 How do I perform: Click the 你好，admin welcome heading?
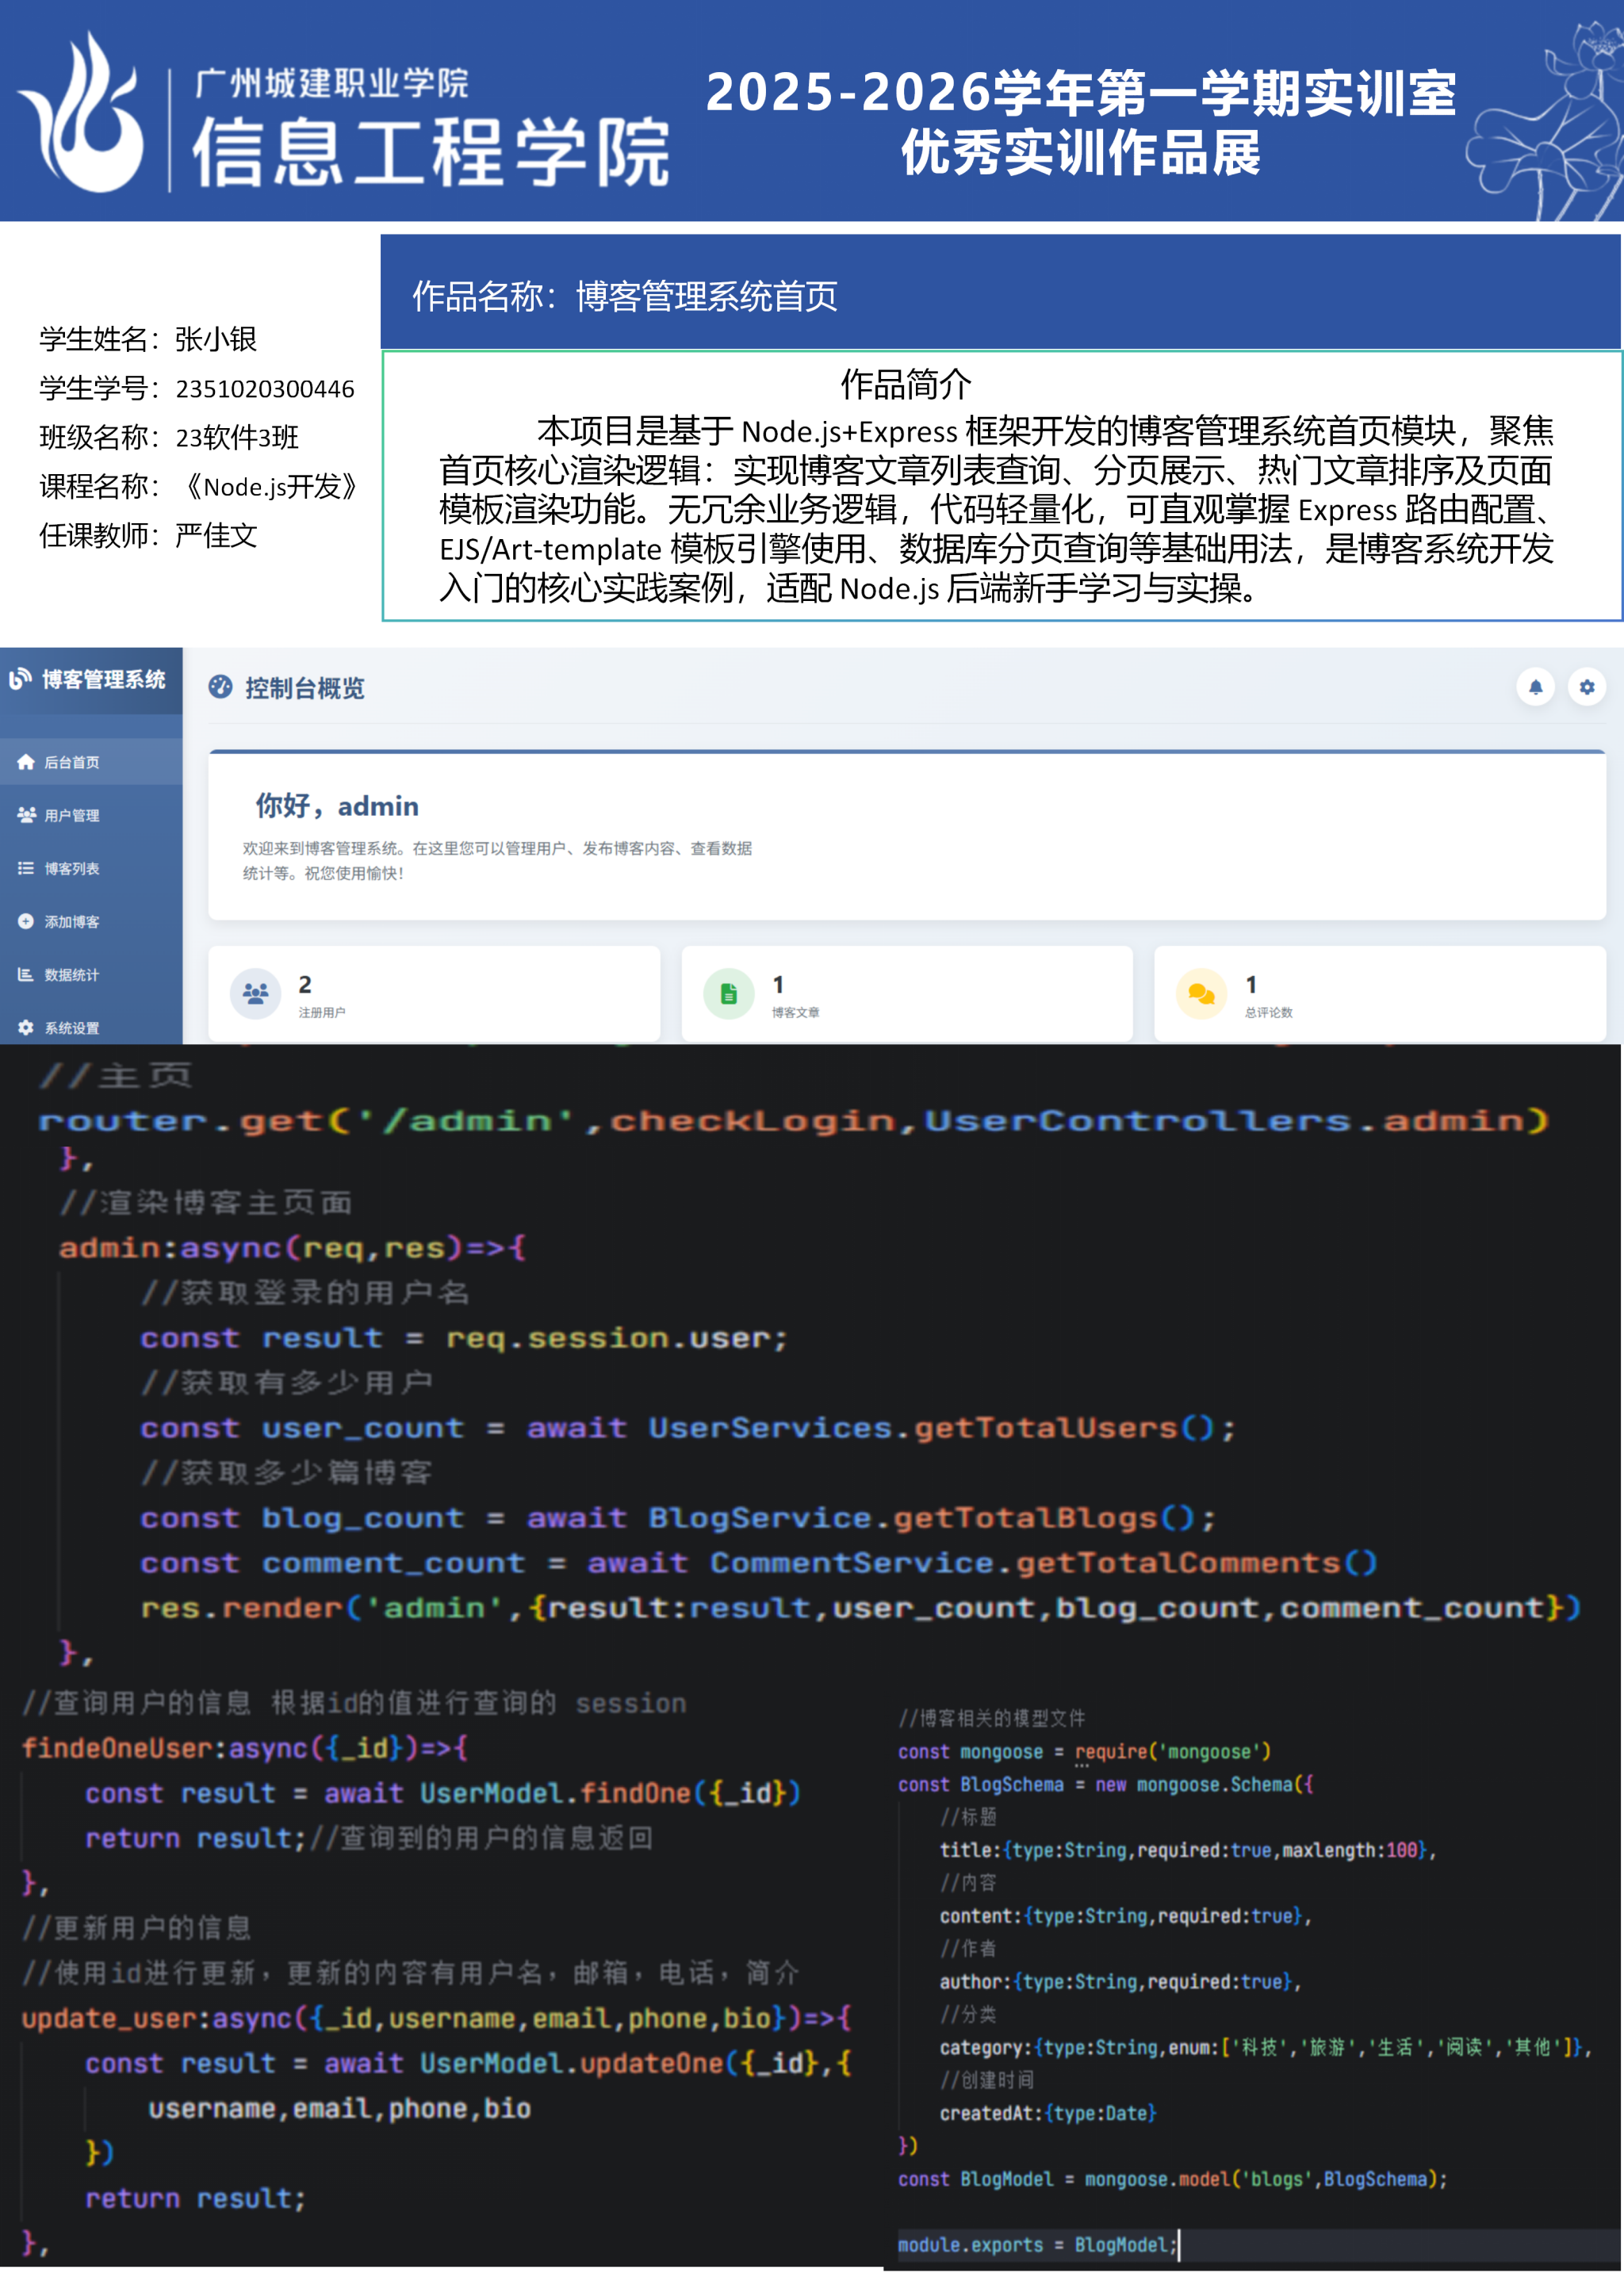point(337,806)
